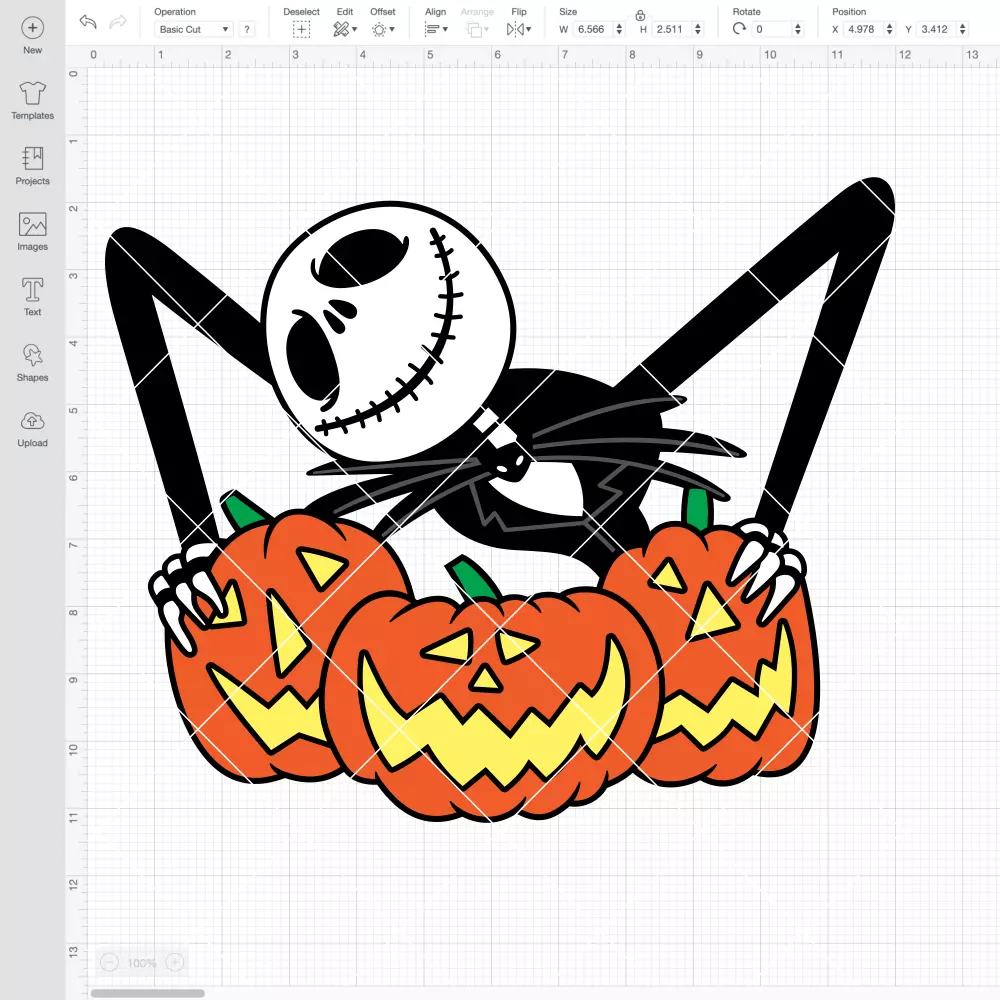
Task: Click the X position field
Action: [864, 29]
